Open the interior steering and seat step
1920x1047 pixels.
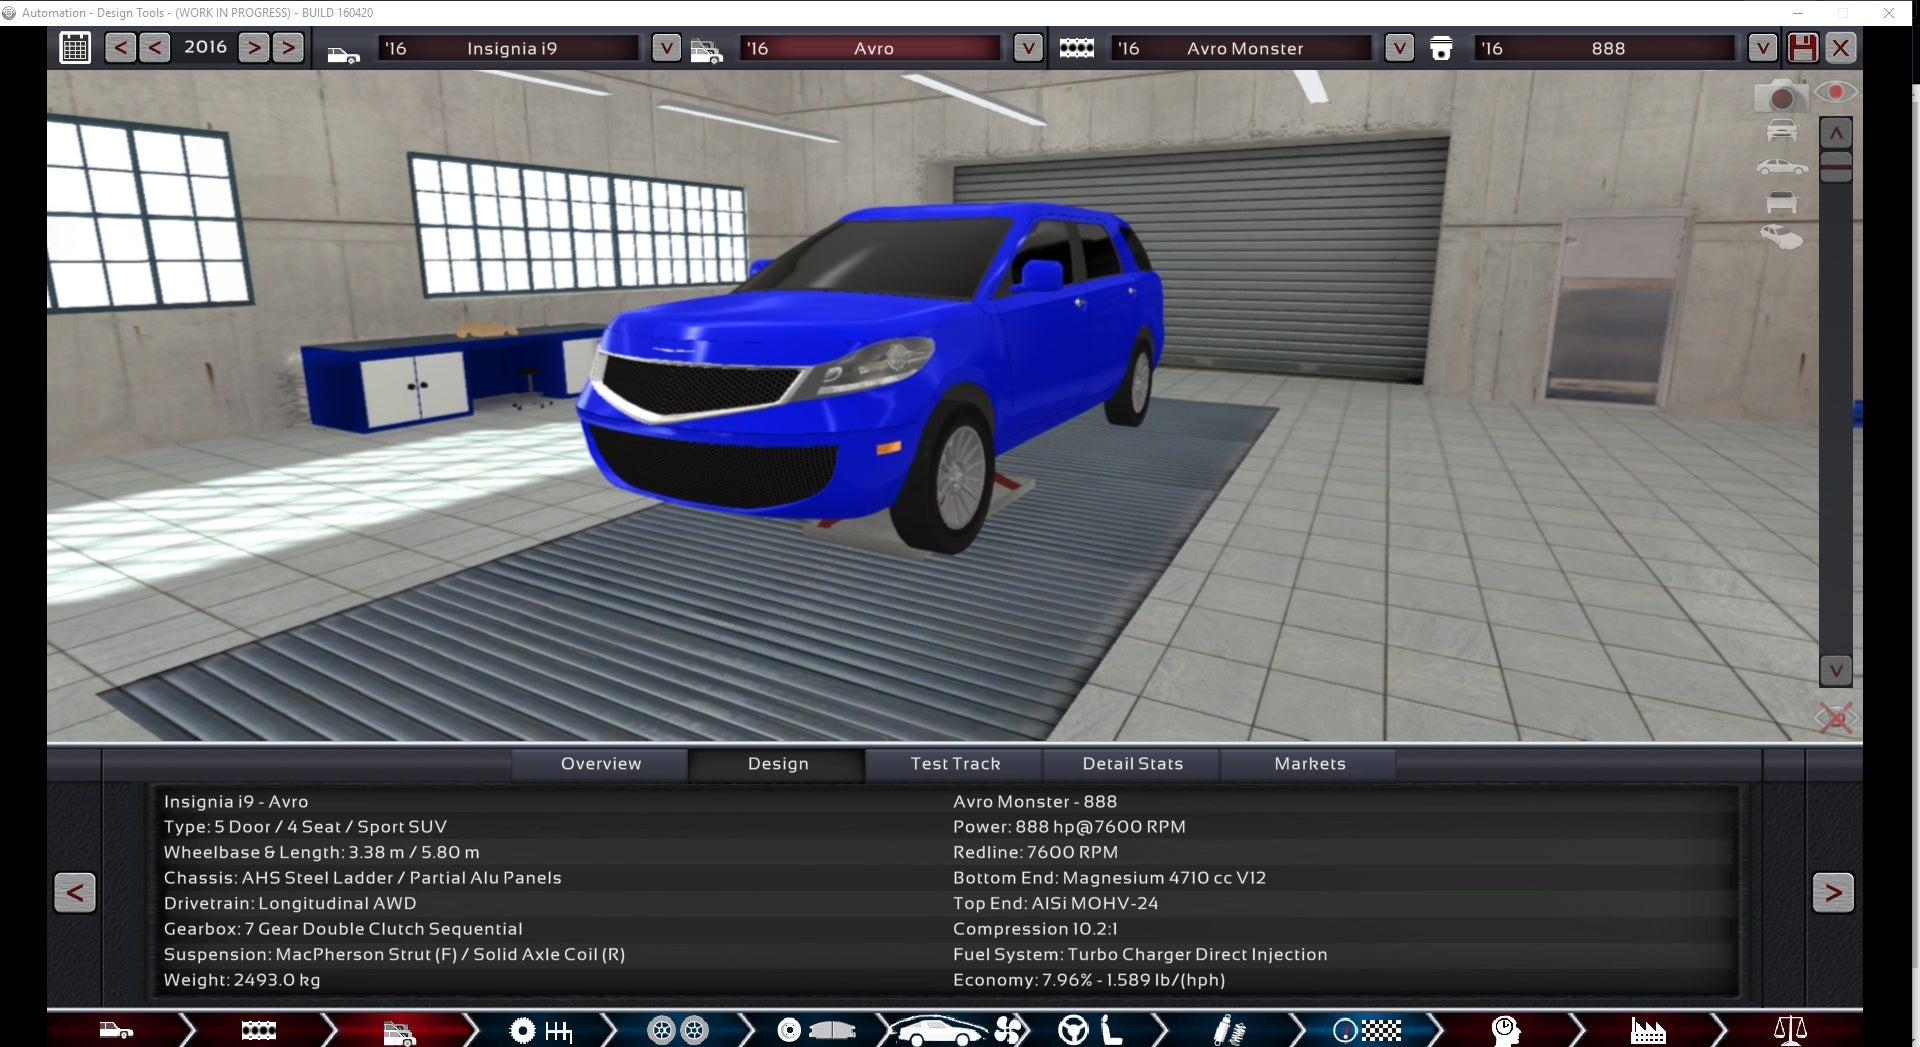coord(1090,1030)
